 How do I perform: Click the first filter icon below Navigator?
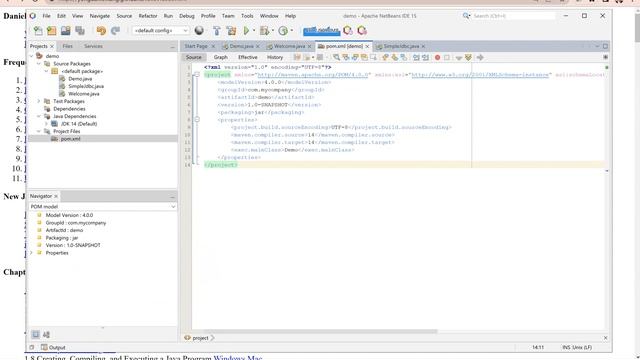[x=36, y=335]
